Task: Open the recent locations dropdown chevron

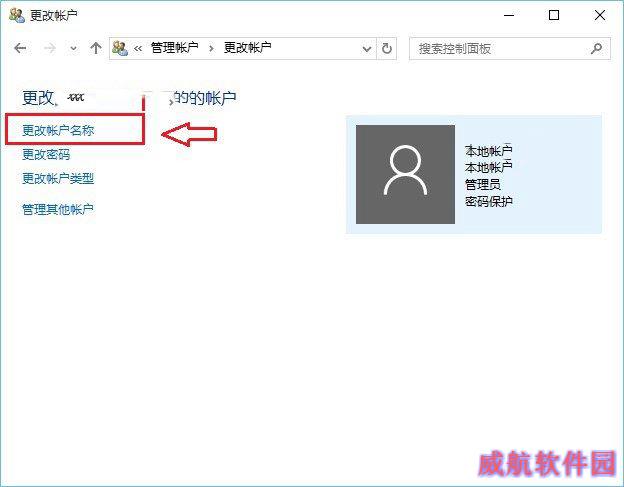Action: pyautogui.click(x=73, y=49)
